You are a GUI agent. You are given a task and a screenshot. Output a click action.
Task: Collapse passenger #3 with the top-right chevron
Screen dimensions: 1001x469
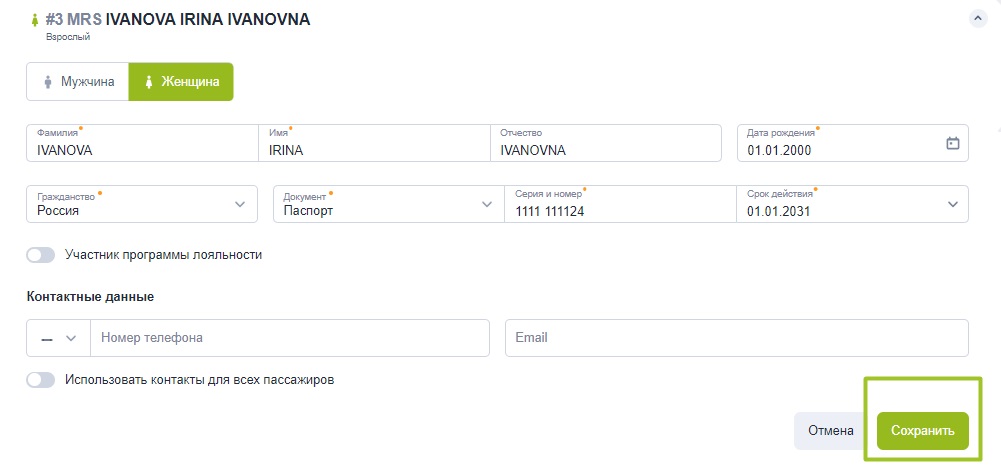point(978,19)
